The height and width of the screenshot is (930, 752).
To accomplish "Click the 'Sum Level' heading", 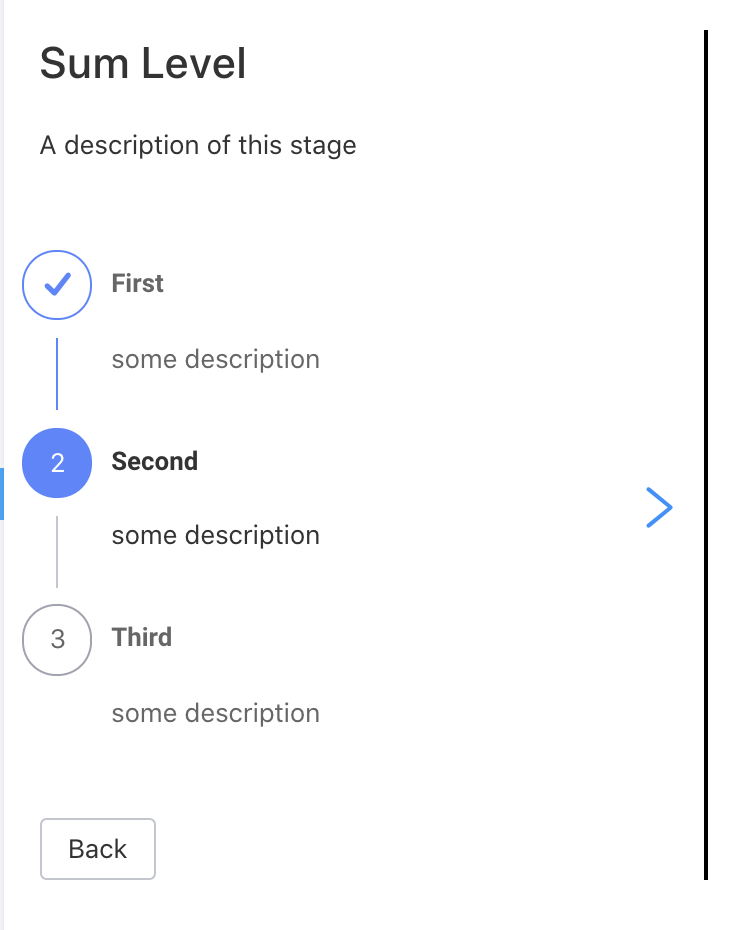I will (x=143, y=63).
